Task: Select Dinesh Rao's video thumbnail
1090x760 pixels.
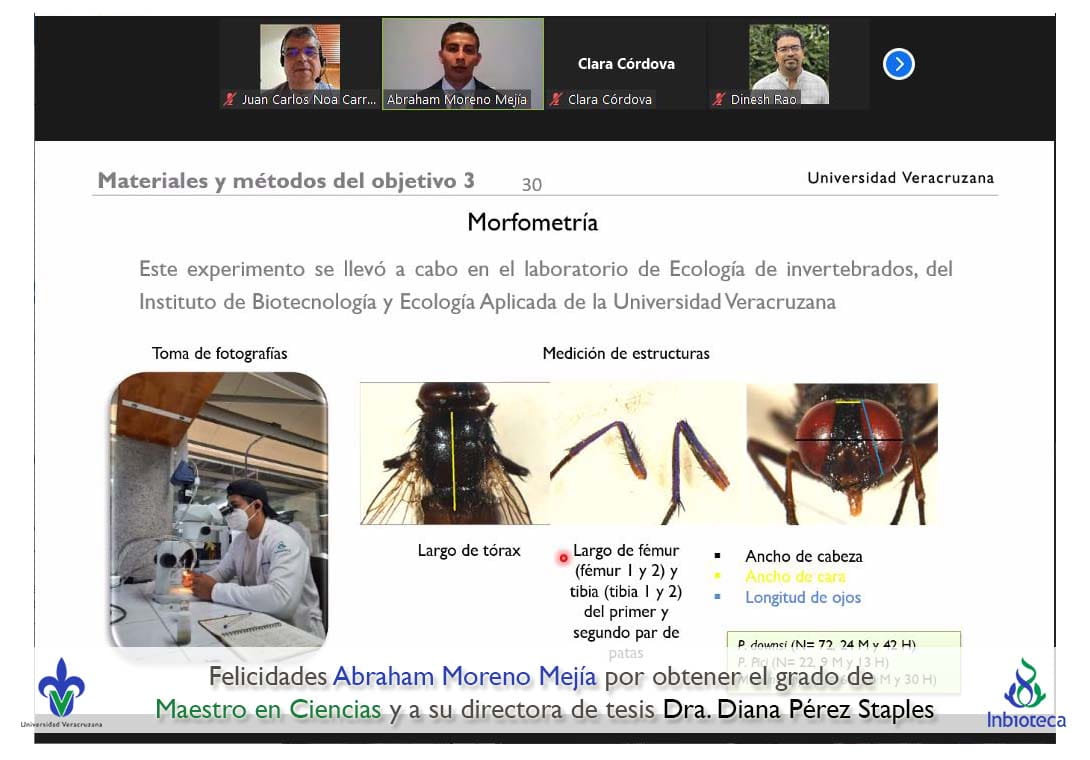Action: click(789, 58)
